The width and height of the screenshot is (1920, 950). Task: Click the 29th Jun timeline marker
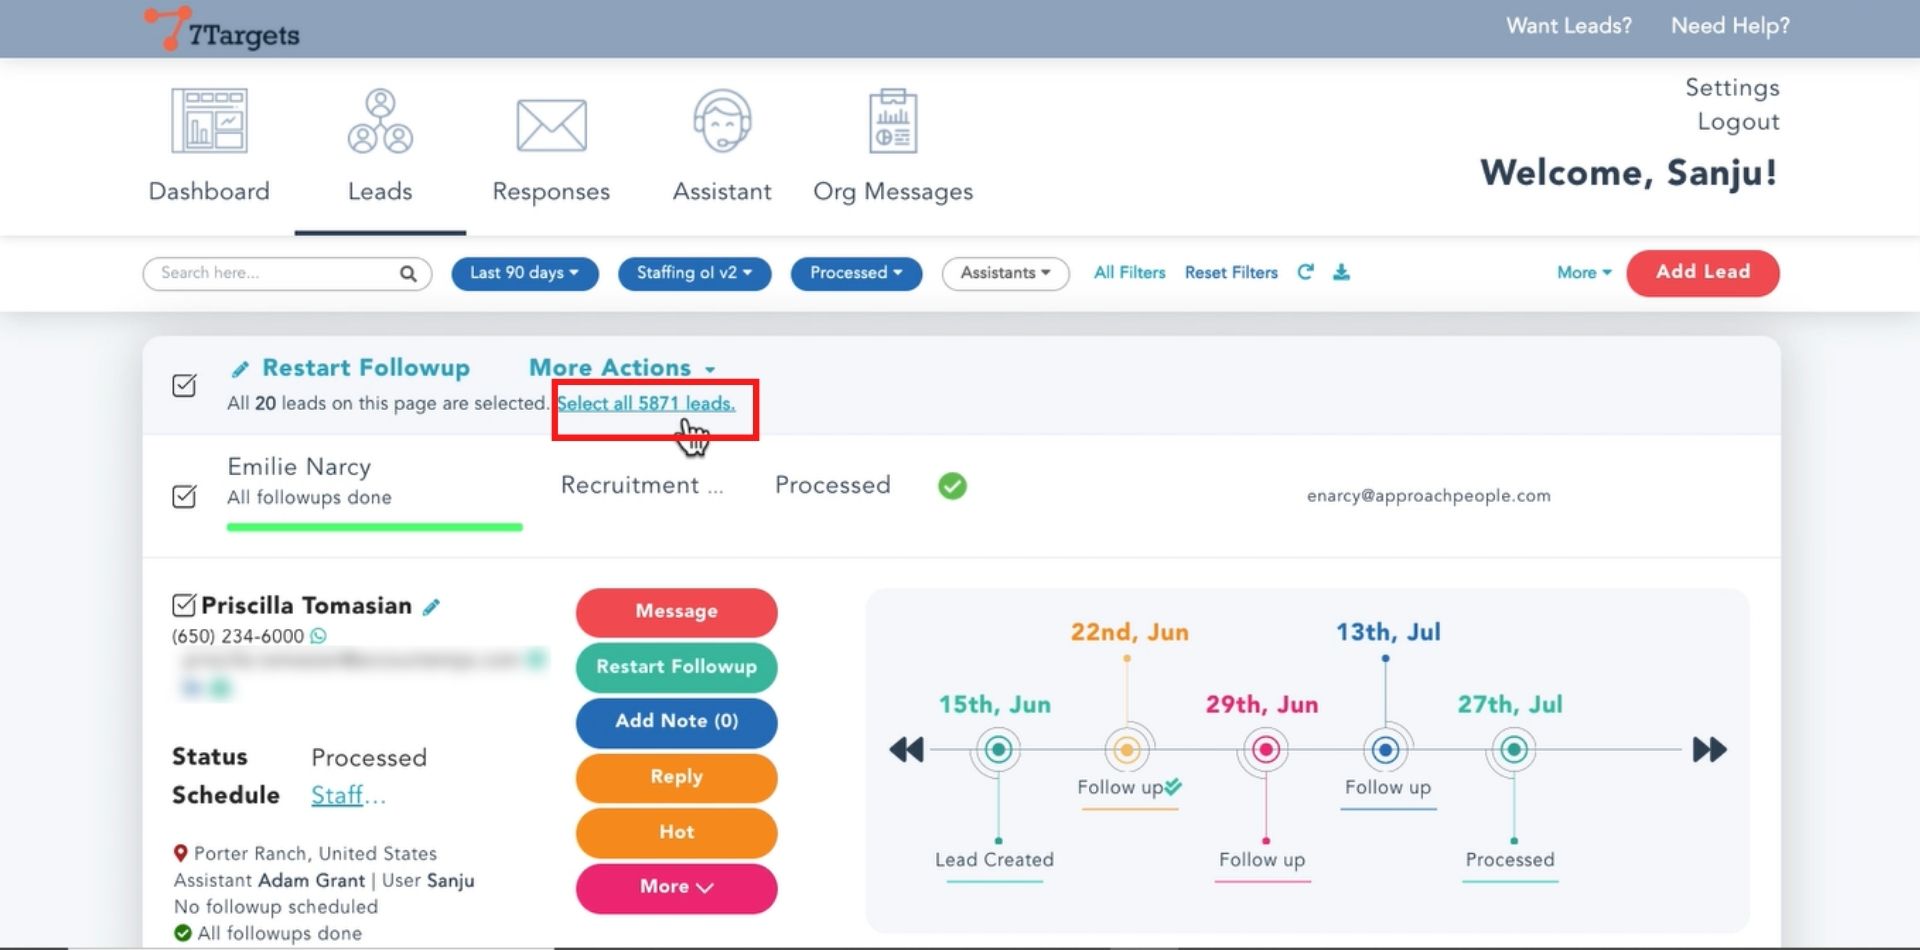click(1266, 749)
